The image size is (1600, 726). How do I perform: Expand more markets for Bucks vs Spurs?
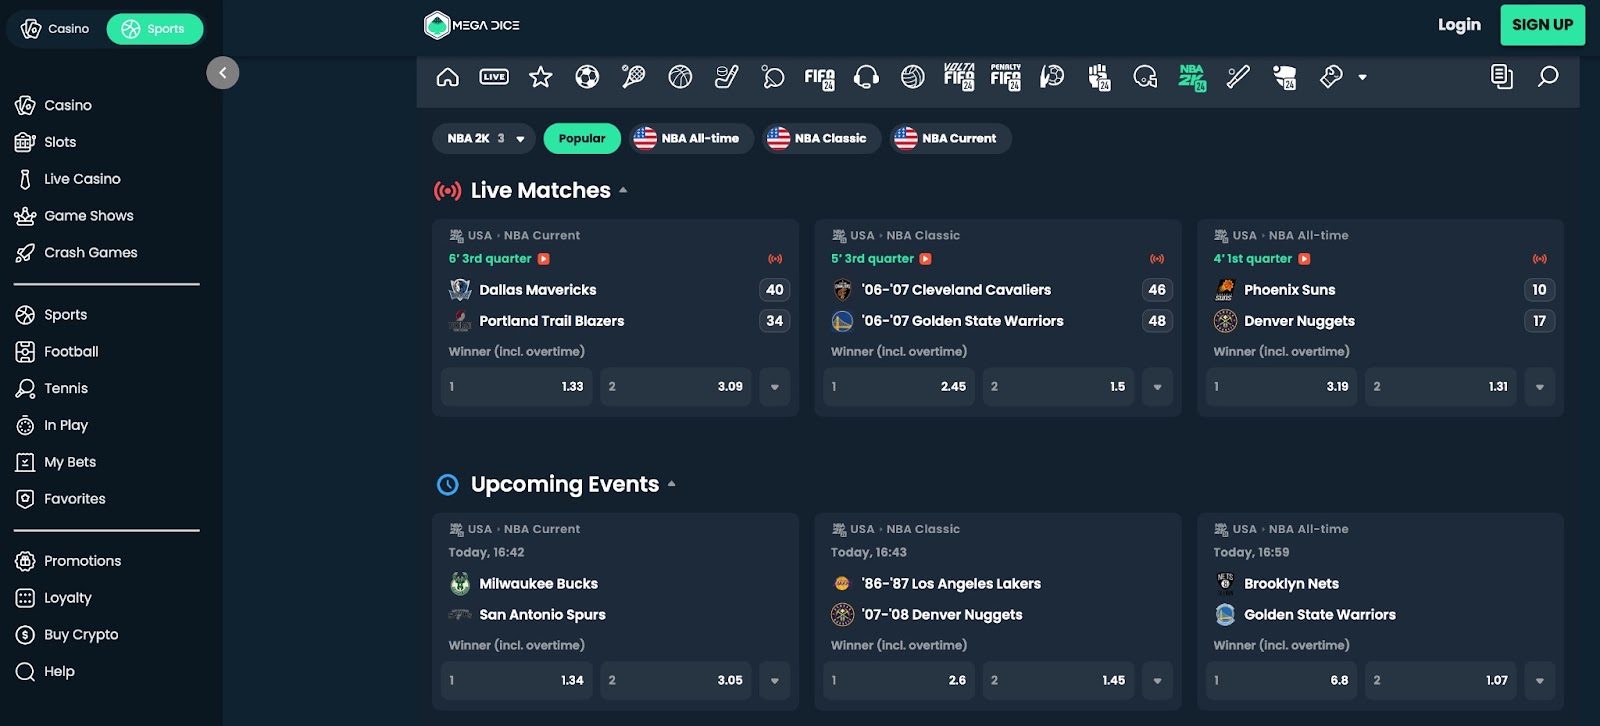tap(775, 681)
